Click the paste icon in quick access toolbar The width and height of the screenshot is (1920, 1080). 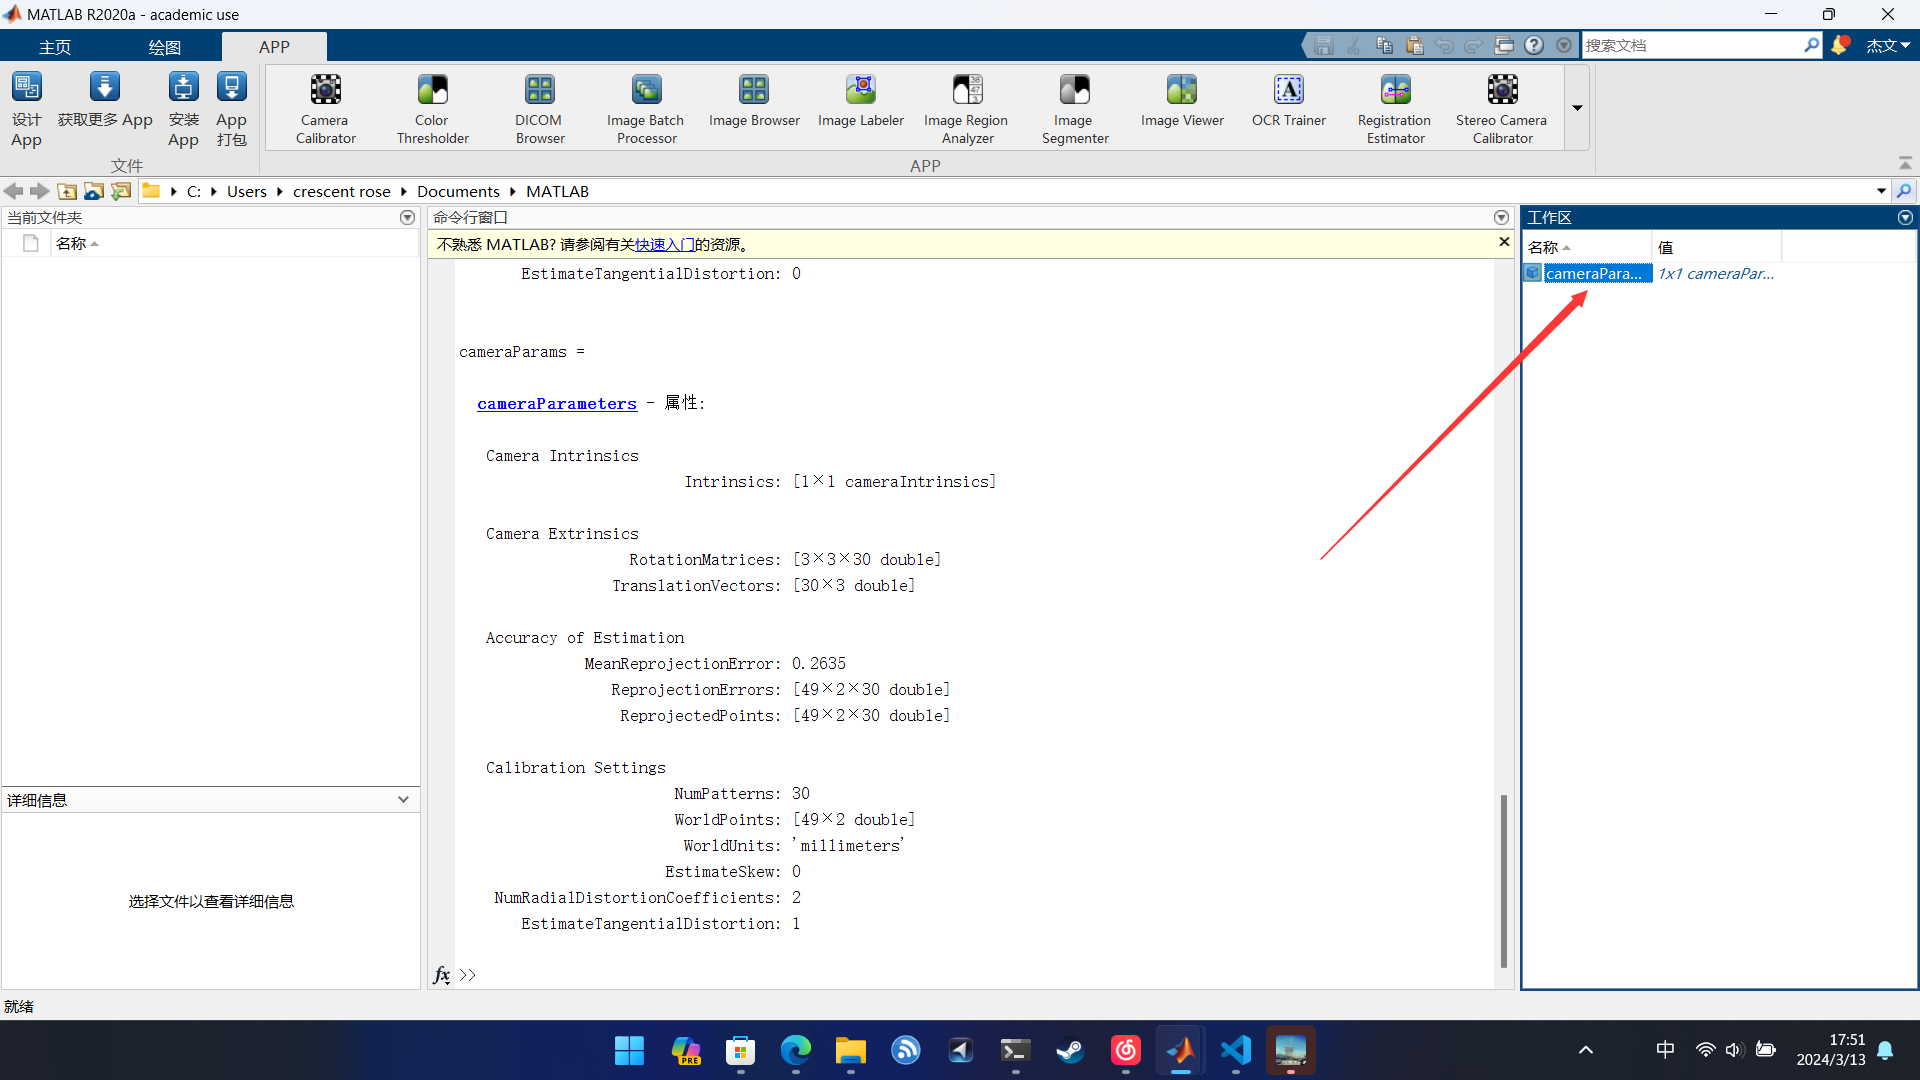[x=1414, y=45]
